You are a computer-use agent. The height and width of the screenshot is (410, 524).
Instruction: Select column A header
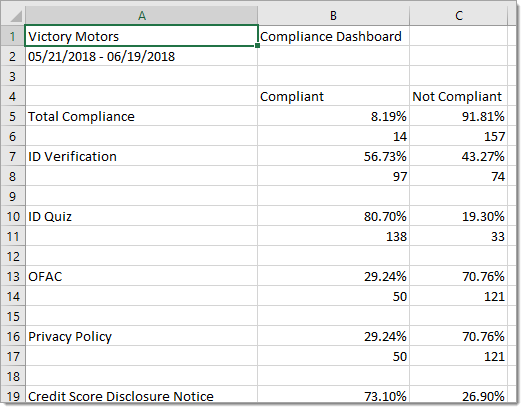click(x=141, y=15)
